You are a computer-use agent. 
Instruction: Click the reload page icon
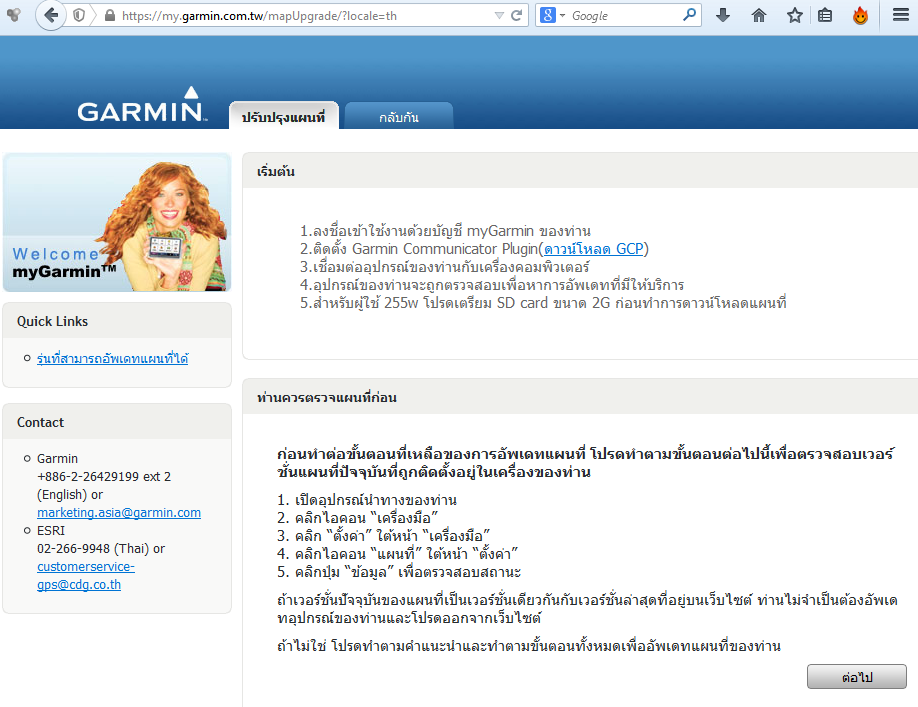tap(516, 16)
